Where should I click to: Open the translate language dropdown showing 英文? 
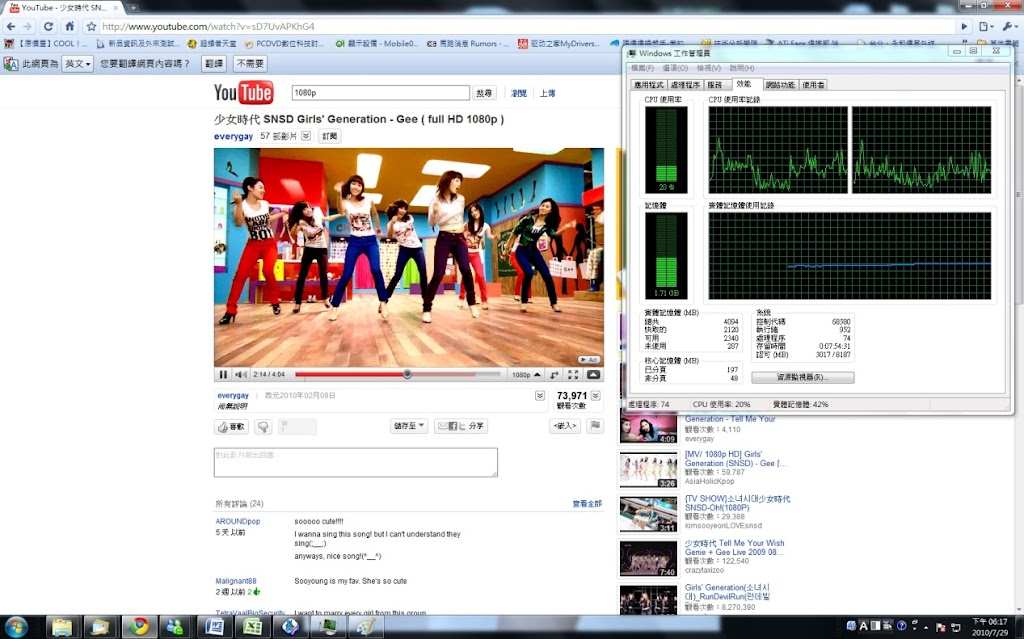point(77,64)
